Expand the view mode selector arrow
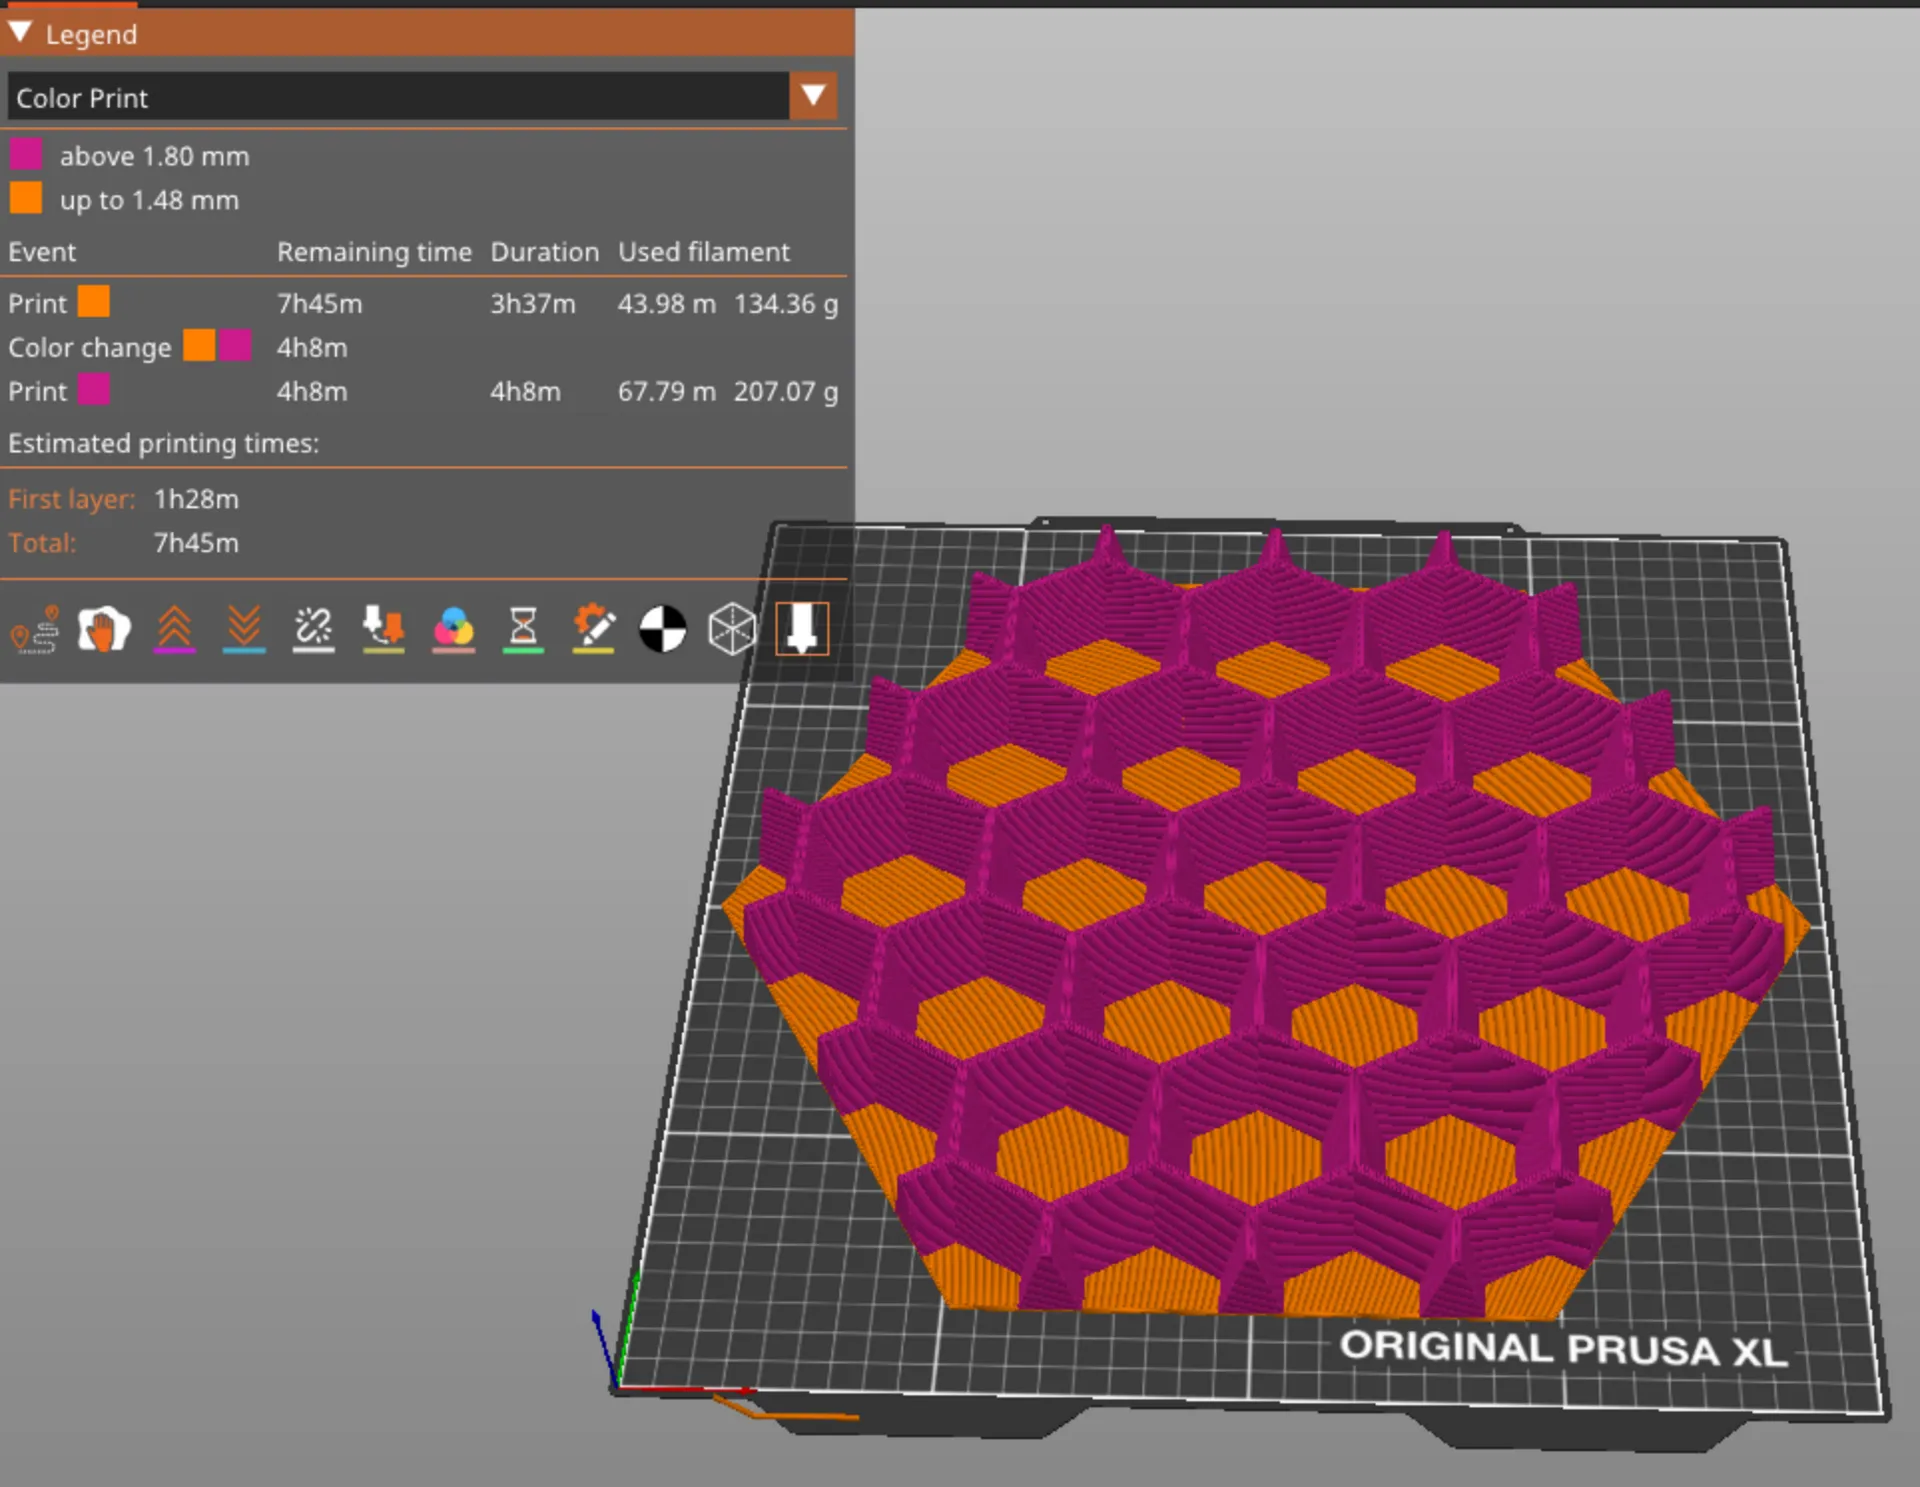Screen dimensions: 1920x1487 click(813, 96)
